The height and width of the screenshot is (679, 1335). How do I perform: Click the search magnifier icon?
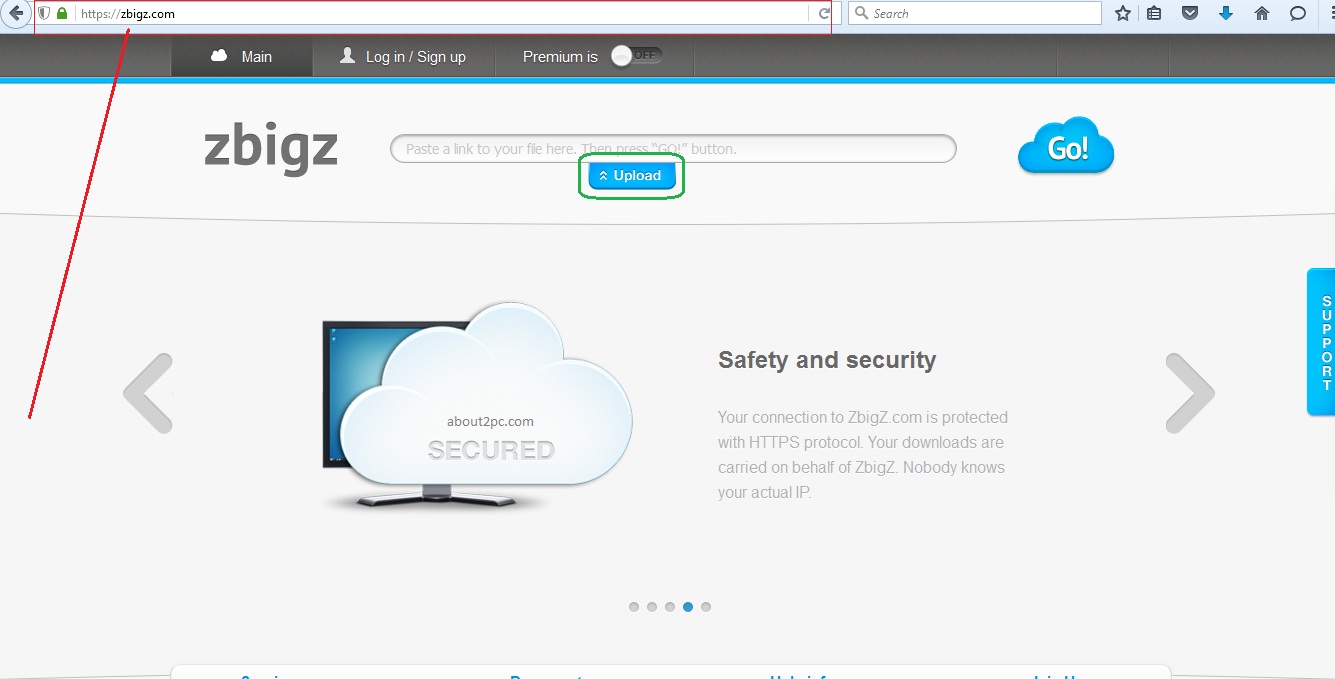(861, 14)
